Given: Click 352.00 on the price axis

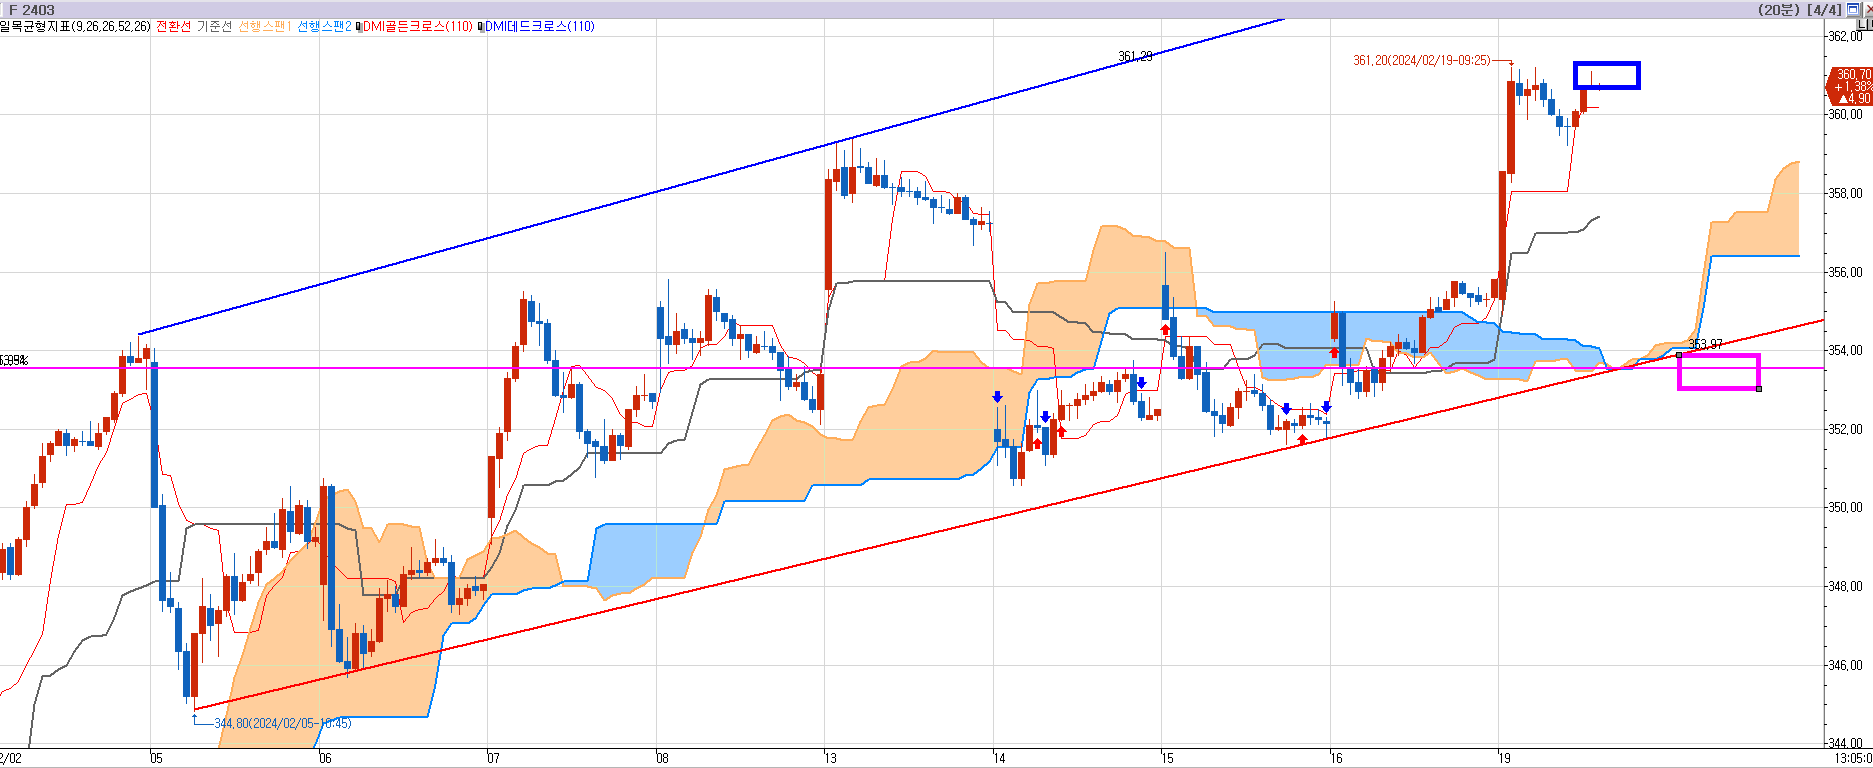Looking at the screenshot, I should pyautogui.click(x=1846, y=429).
